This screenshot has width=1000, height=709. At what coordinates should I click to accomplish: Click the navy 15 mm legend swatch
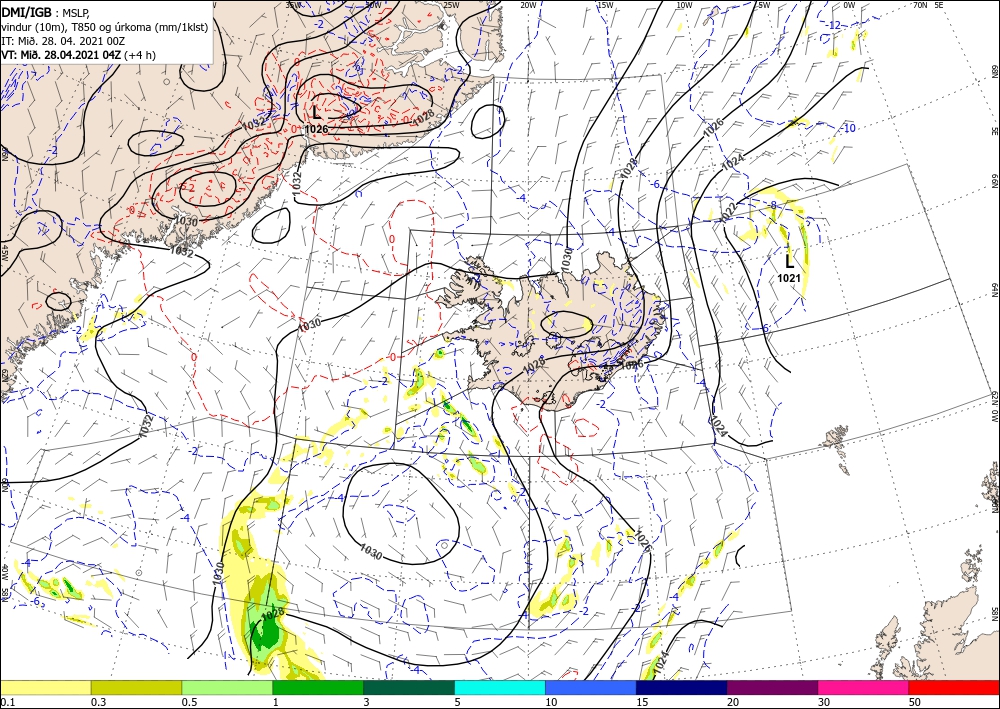681,687
